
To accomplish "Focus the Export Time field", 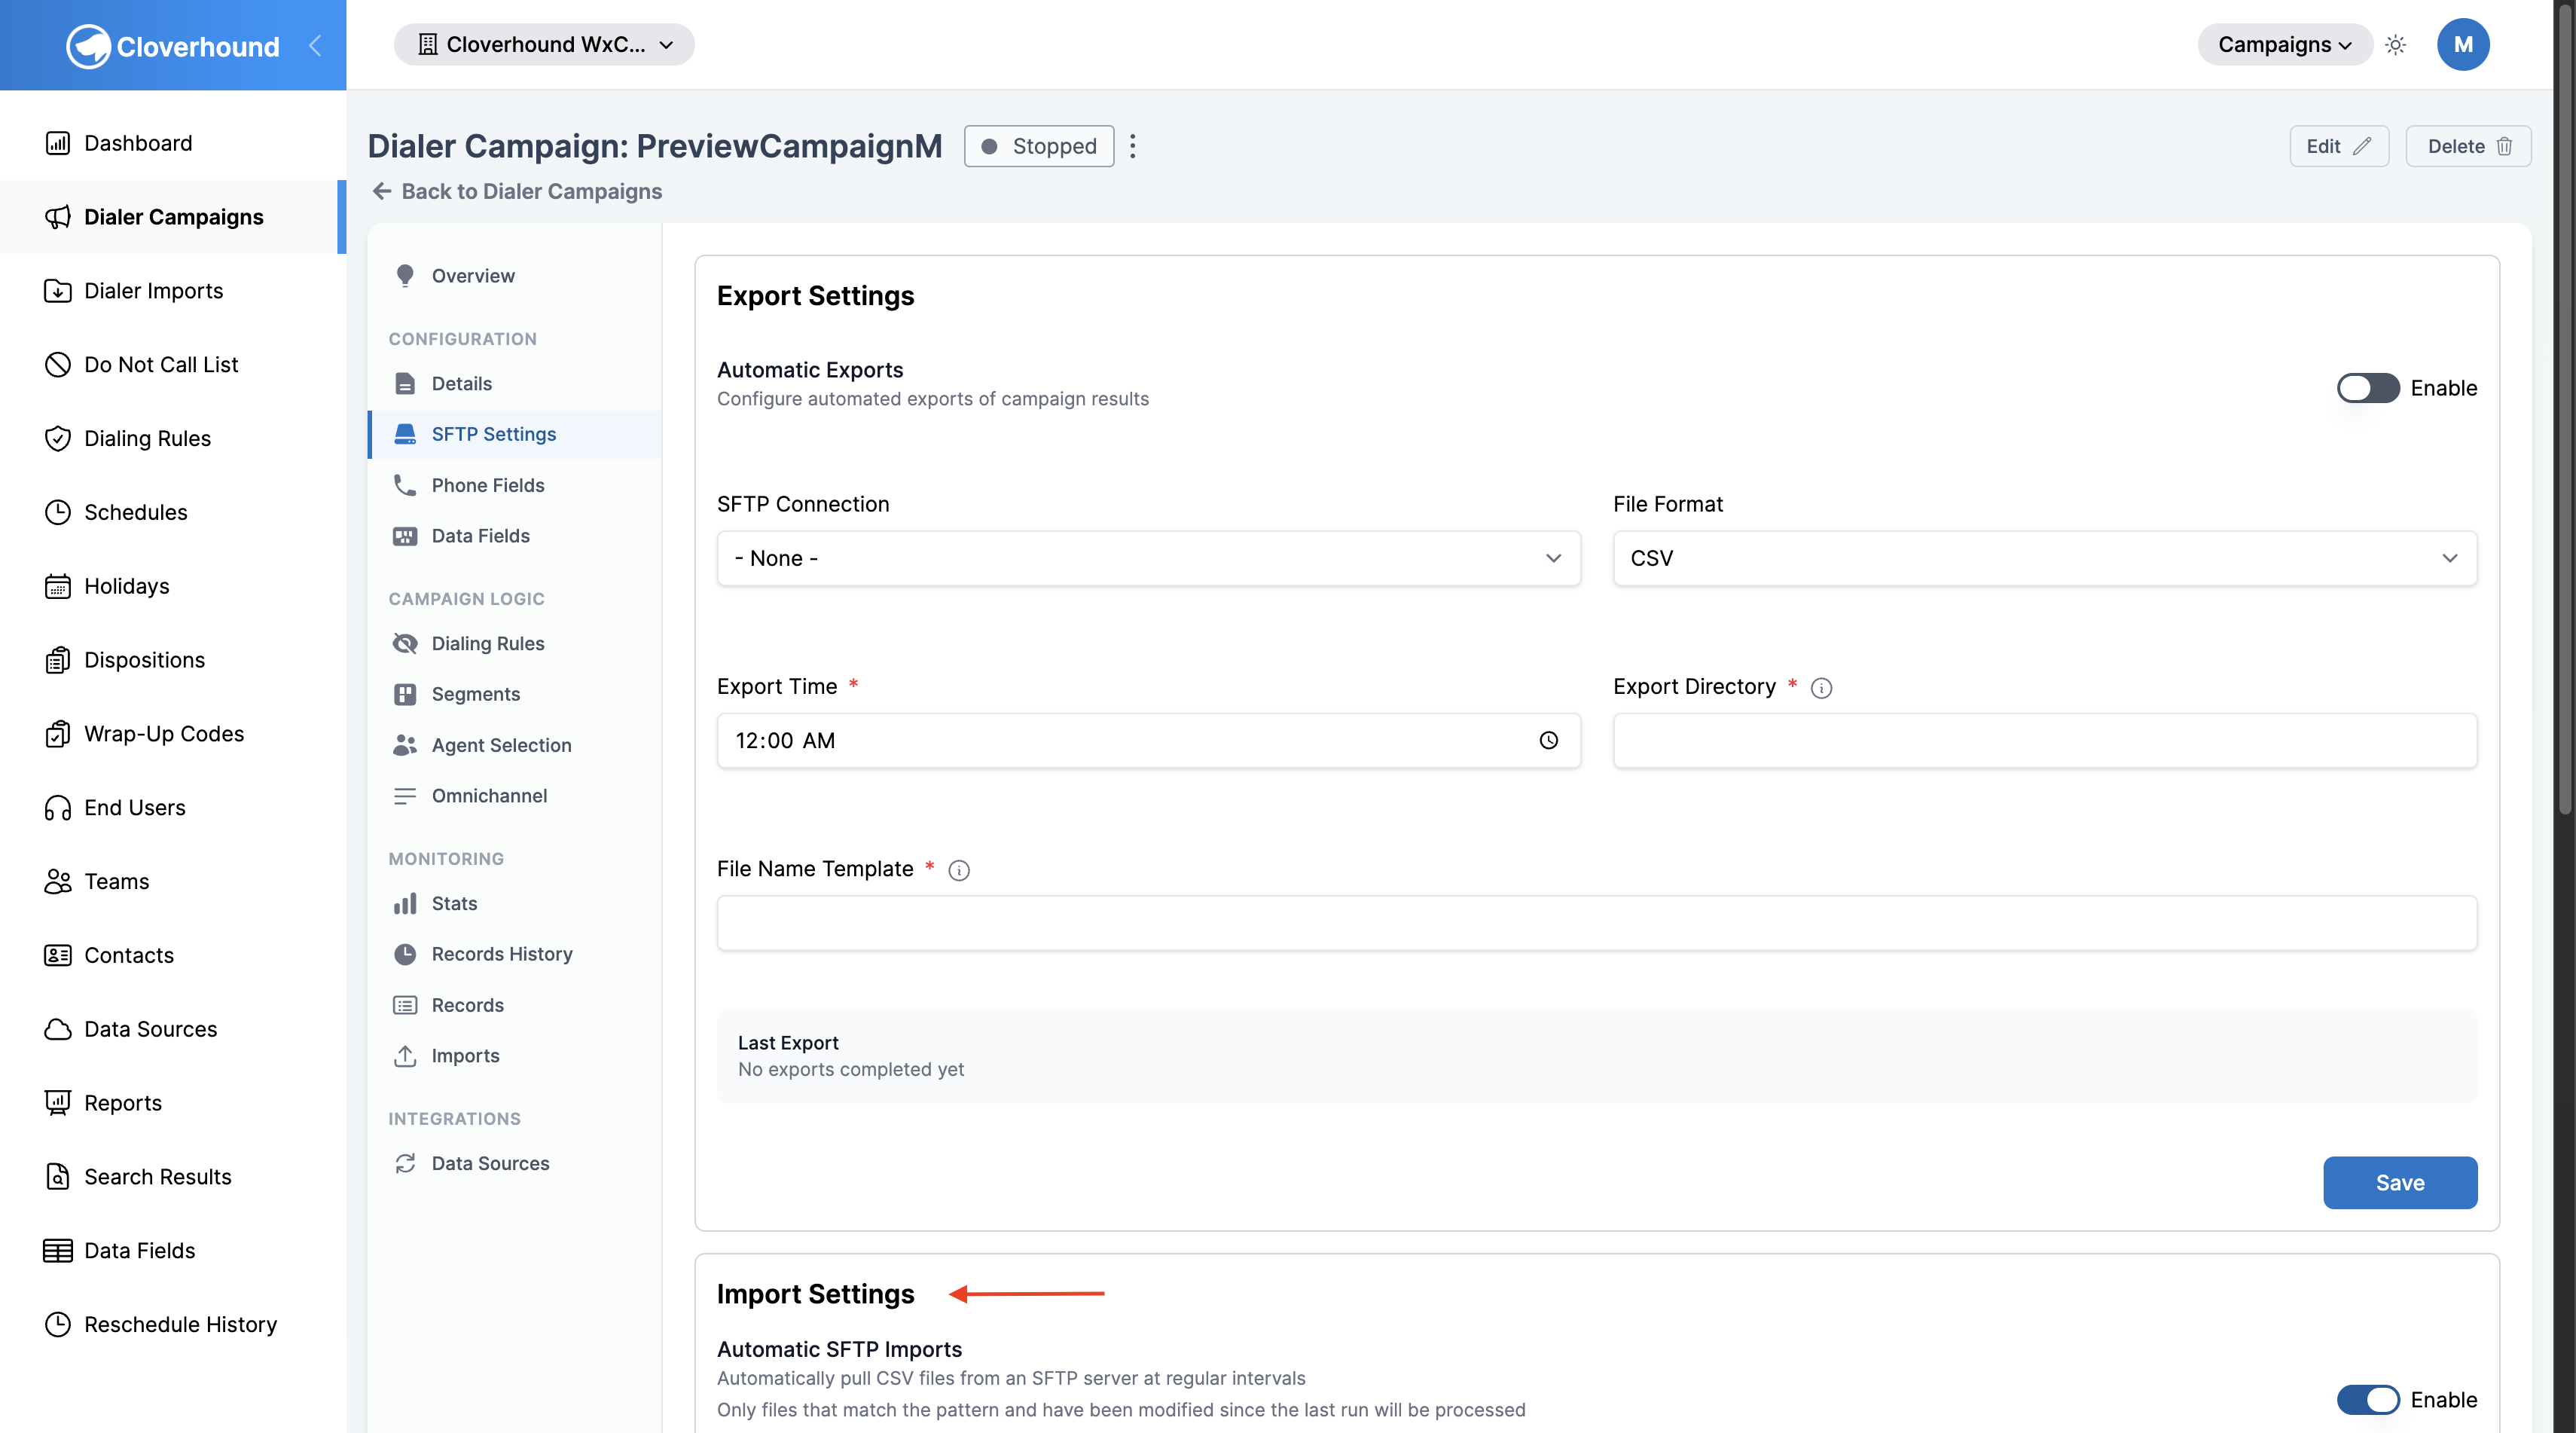I will [x=1148, y=741].
